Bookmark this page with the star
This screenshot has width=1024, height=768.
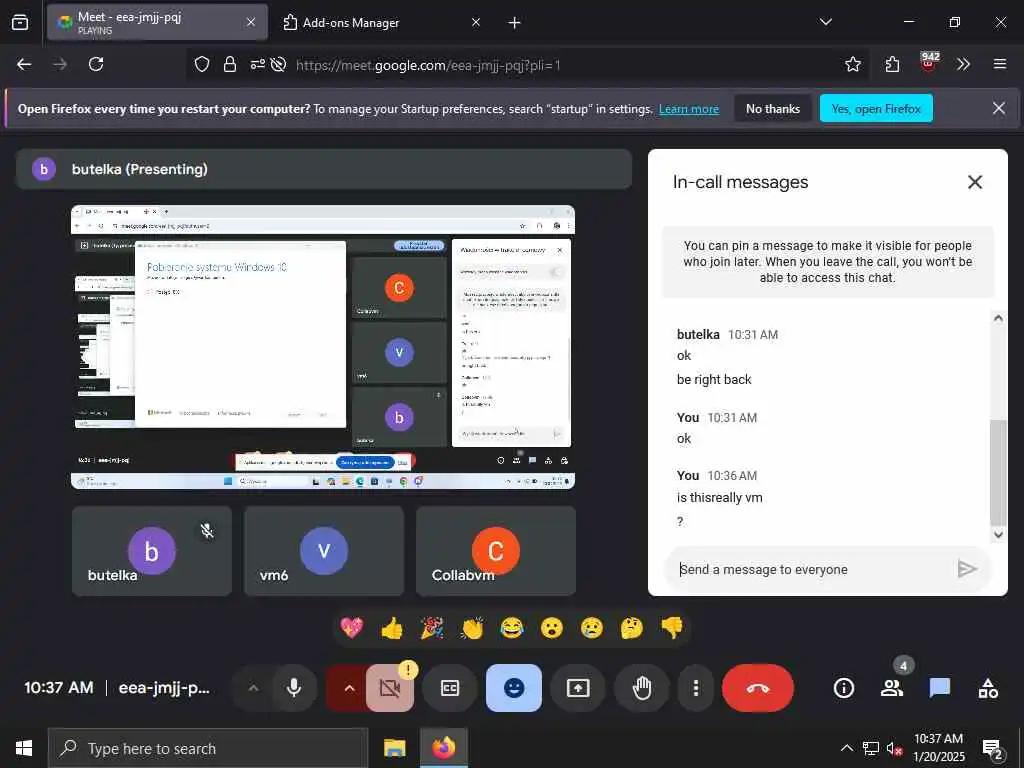click(852, 64)
